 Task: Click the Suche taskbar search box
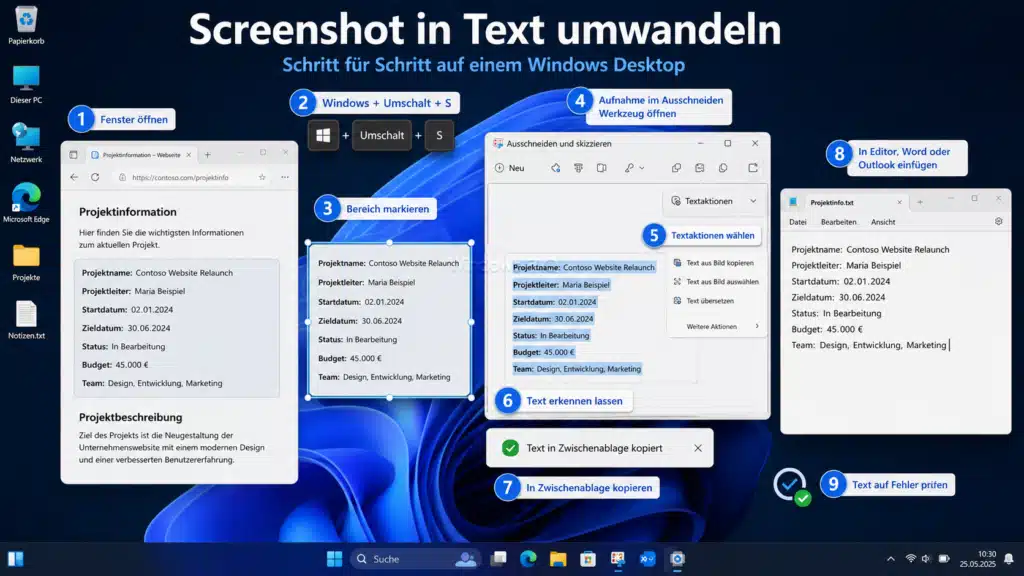coord(416,559)
